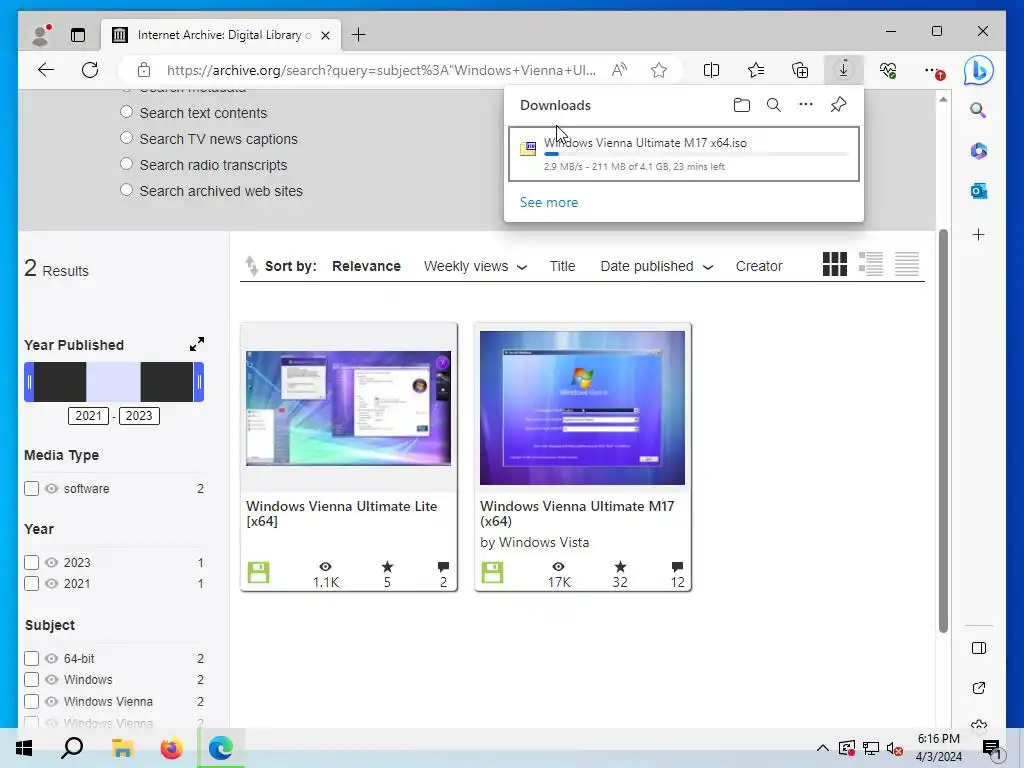Open Bing Copilot sidebar button
This screenshot has width=1024, height=768.
coord(978,70)
